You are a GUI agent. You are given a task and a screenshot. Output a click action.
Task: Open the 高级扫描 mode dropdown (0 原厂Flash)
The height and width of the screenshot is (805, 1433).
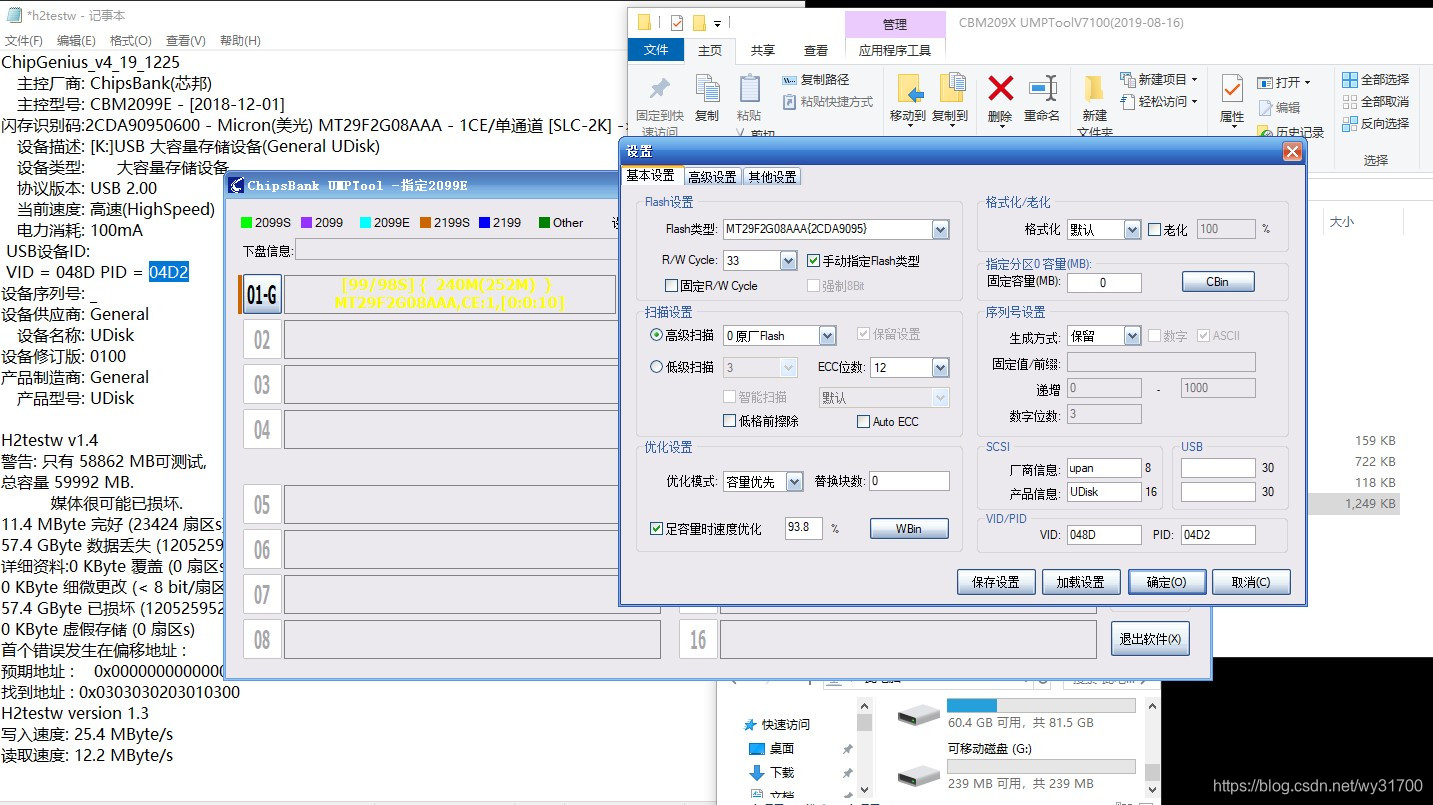pyautogui.click(x=827, y=336)
